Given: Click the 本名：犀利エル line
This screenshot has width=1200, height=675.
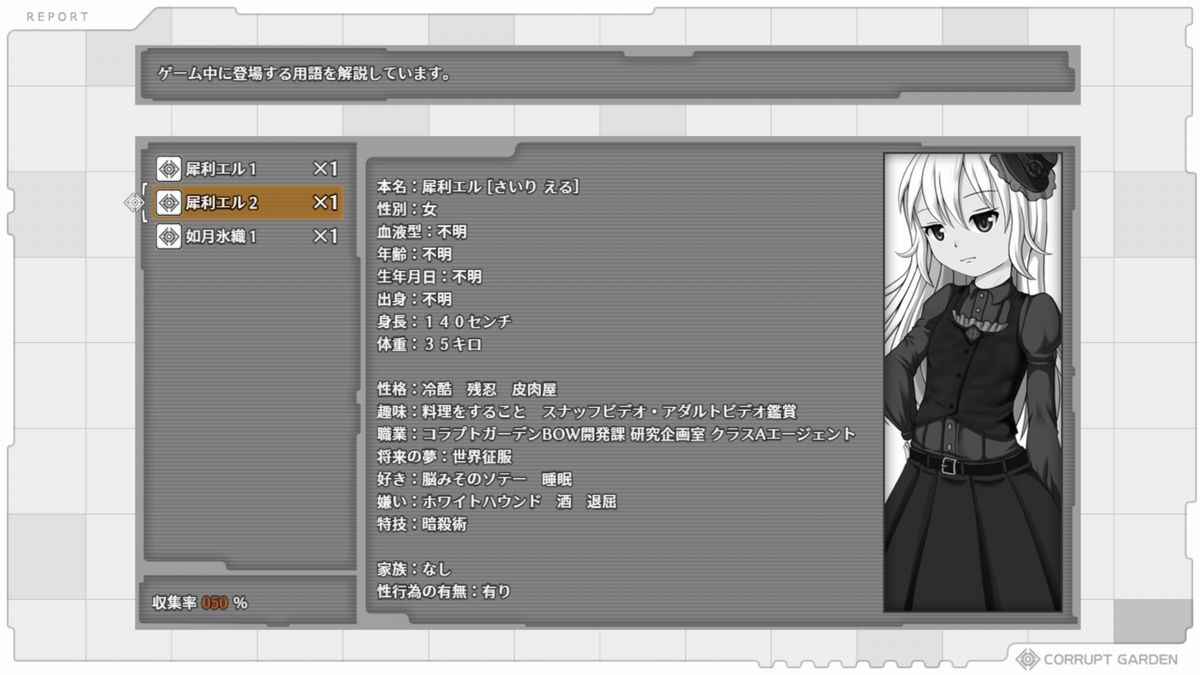Looking at the screenshot, I should [478, 186].
